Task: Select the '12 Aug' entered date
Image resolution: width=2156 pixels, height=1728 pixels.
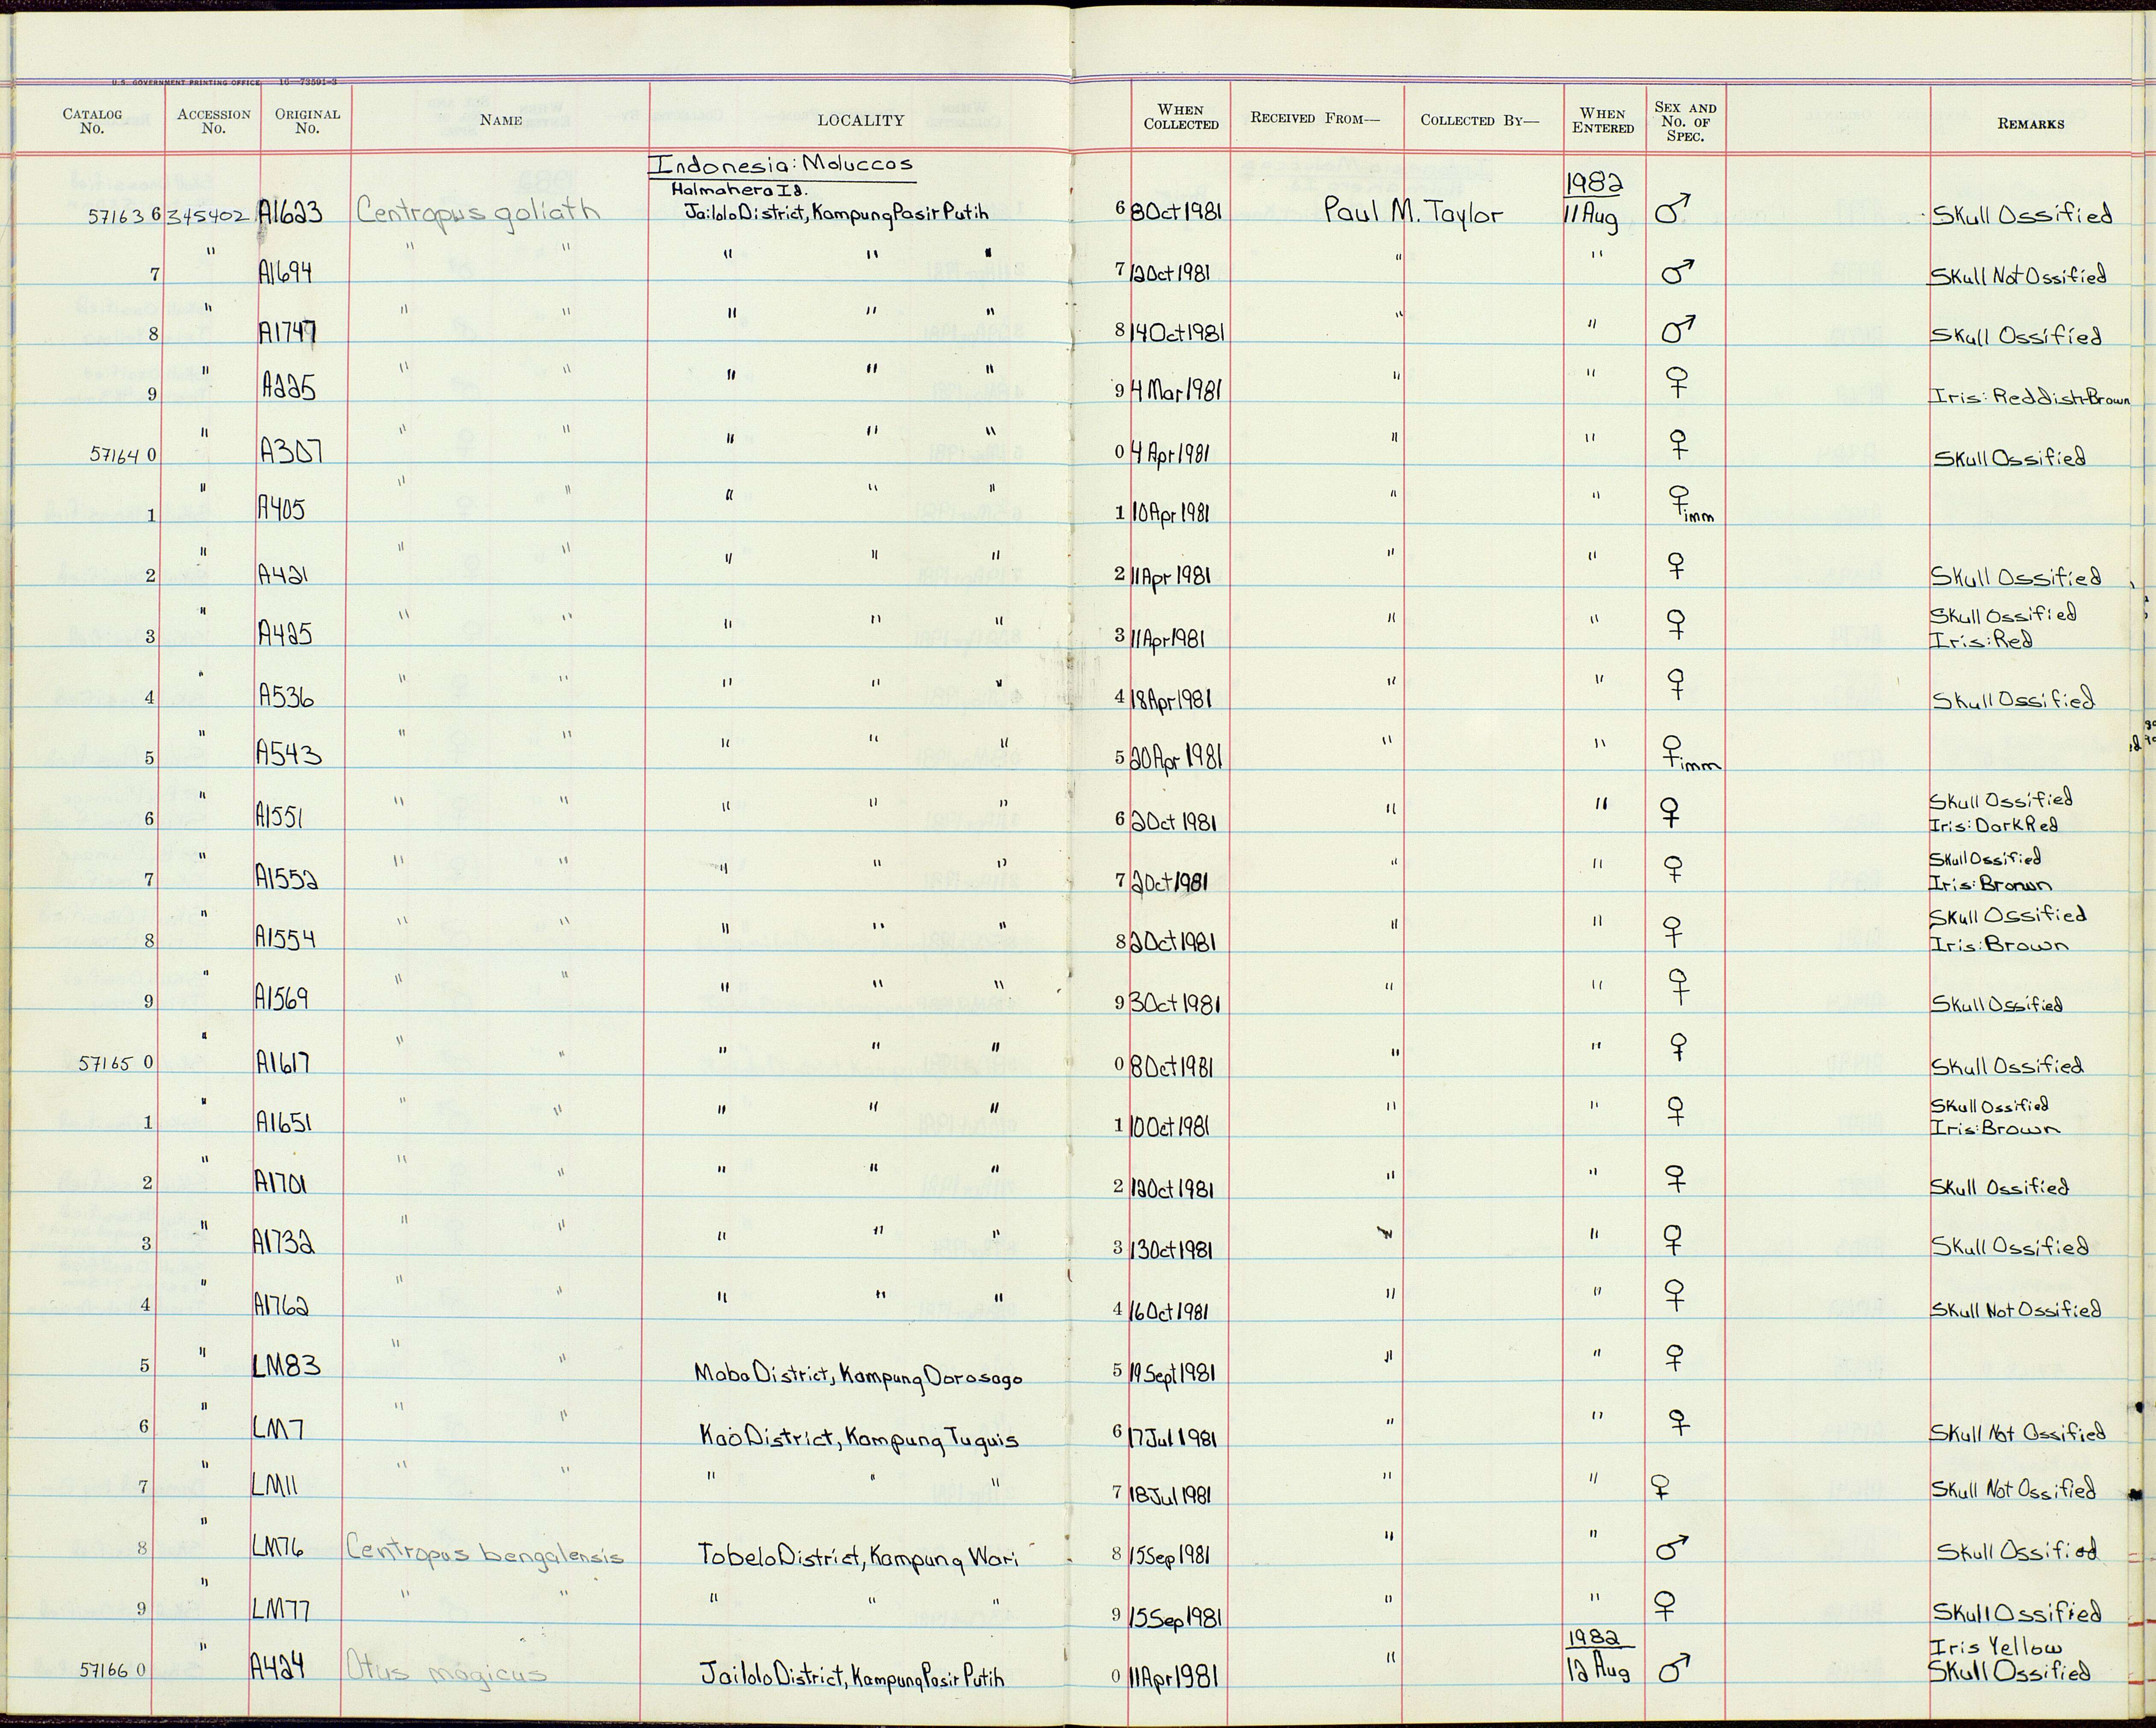Action: tap(1600, 1671)
